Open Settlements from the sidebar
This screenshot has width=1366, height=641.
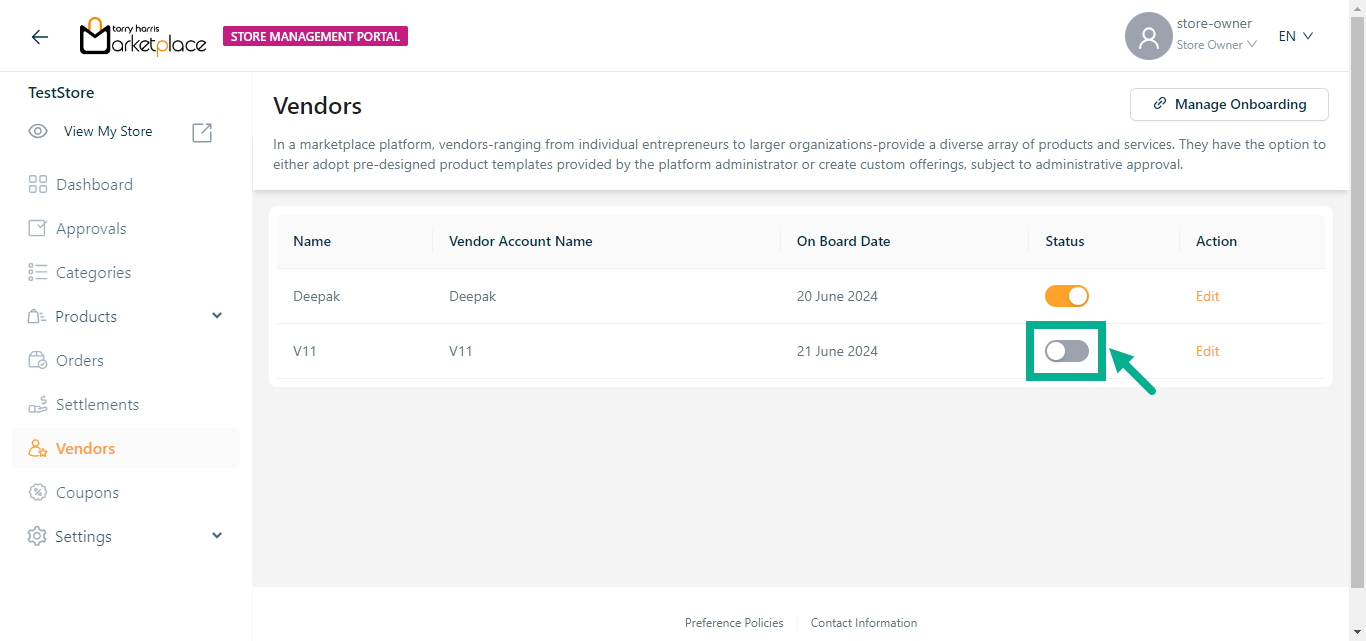pyautogui.click(x=97, y=404)
